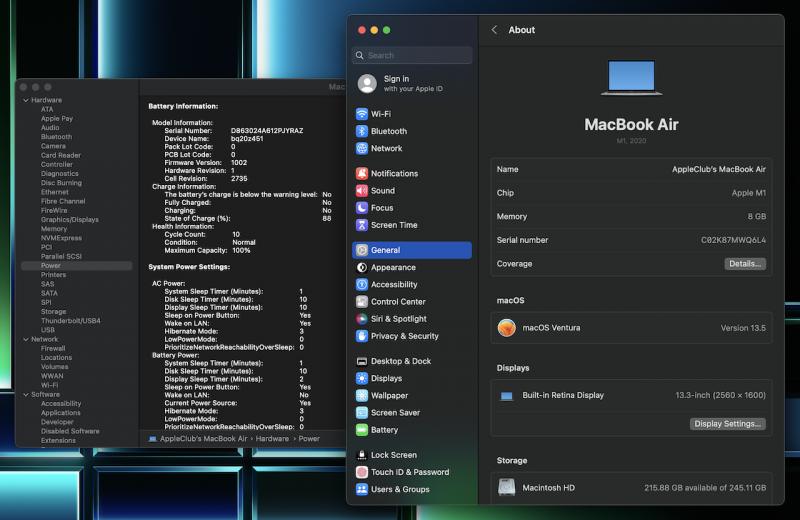Viewport: 800px width, 520px height.
Task: Click Power in the path bar
Action: click(309, 439)
